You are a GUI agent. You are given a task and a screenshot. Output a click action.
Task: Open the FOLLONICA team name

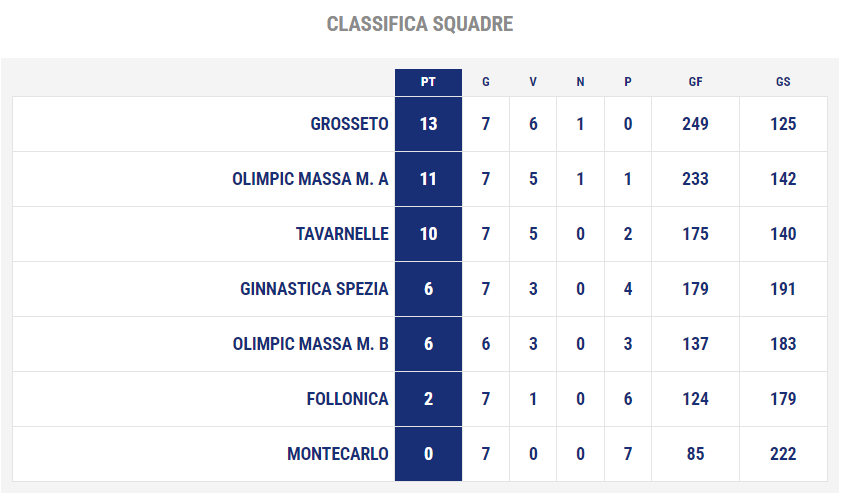click(x=347, y=399)
